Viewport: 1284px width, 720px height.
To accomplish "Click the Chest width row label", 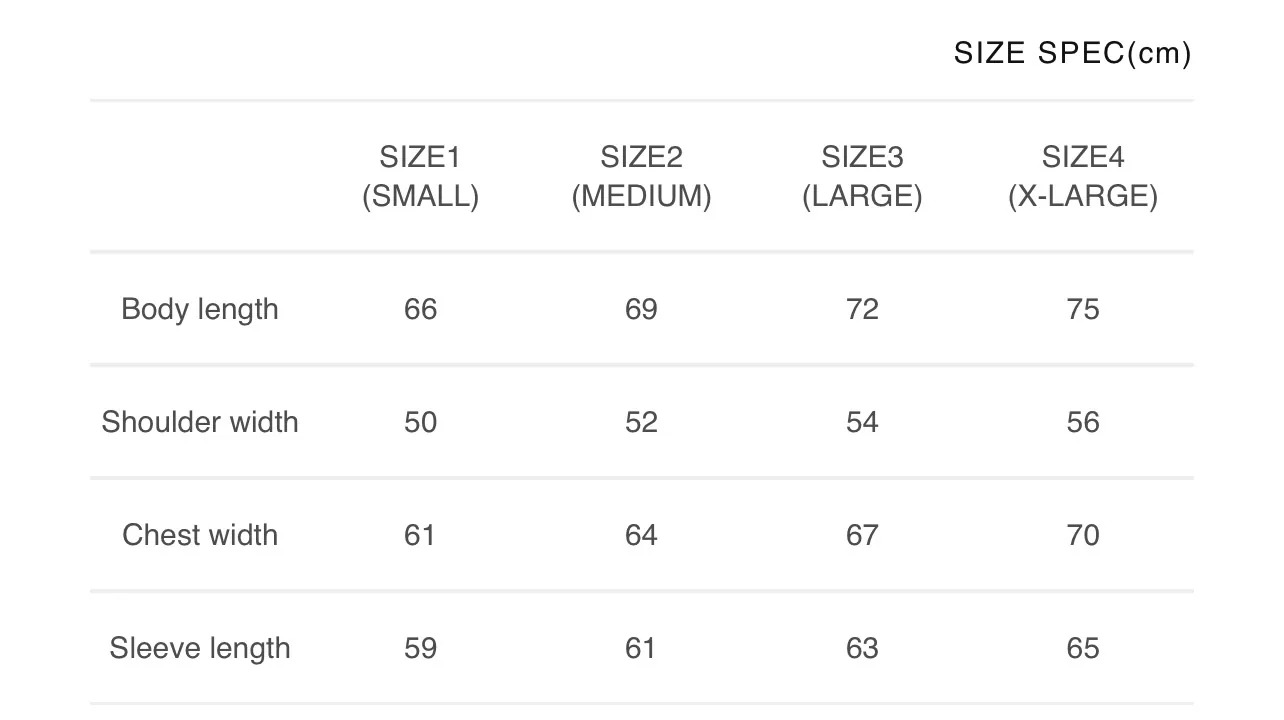I will [200, 535].
